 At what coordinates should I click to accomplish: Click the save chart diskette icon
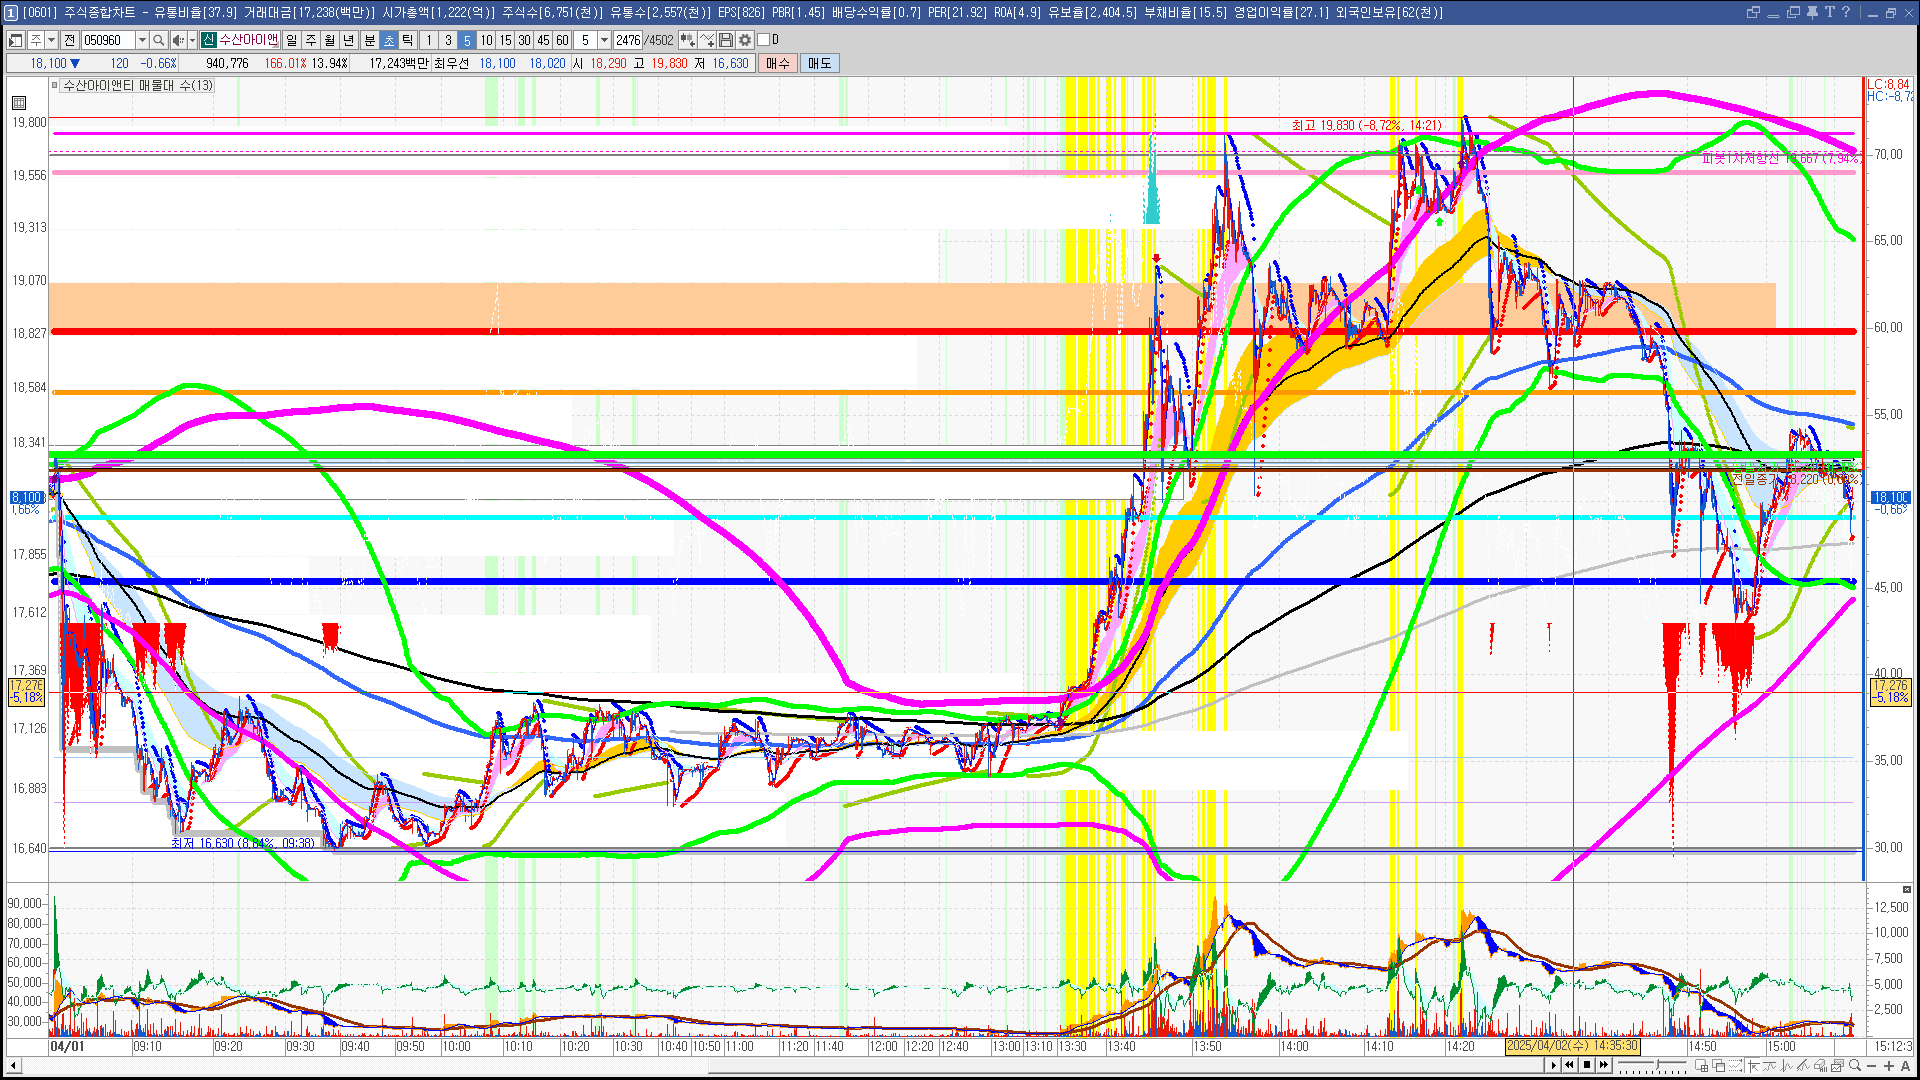(726, 40)
